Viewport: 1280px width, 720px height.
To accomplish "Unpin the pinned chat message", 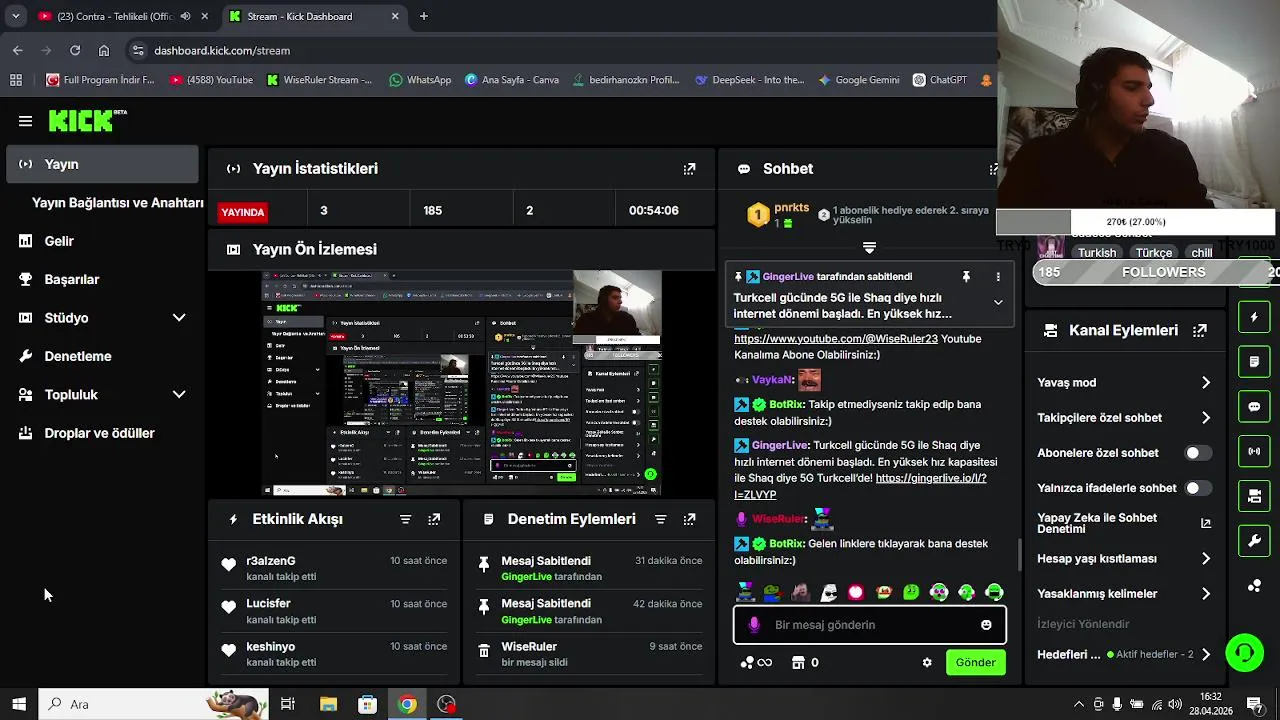I will point(966,276).
